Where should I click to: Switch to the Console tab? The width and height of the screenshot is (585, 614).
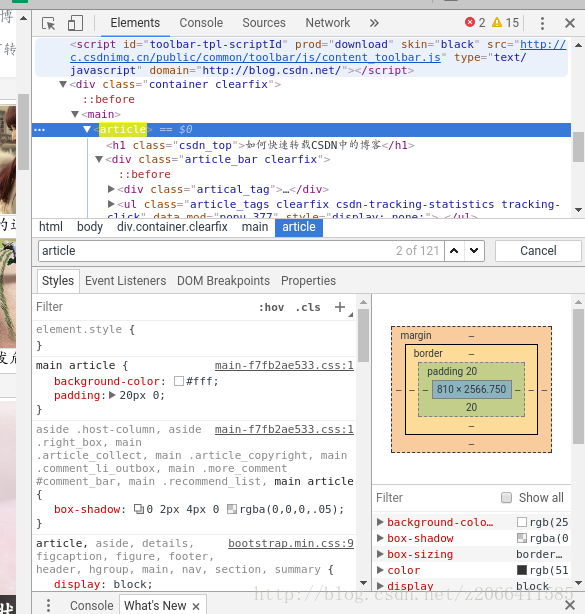[201, 23]
